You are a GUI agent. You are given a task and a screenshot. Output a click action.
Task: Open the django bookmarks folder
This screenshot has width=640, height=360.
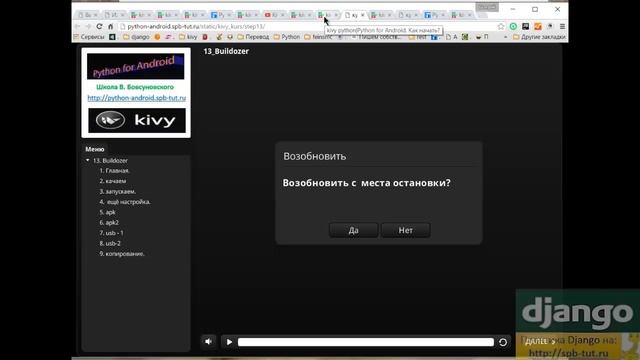point(136,37)
